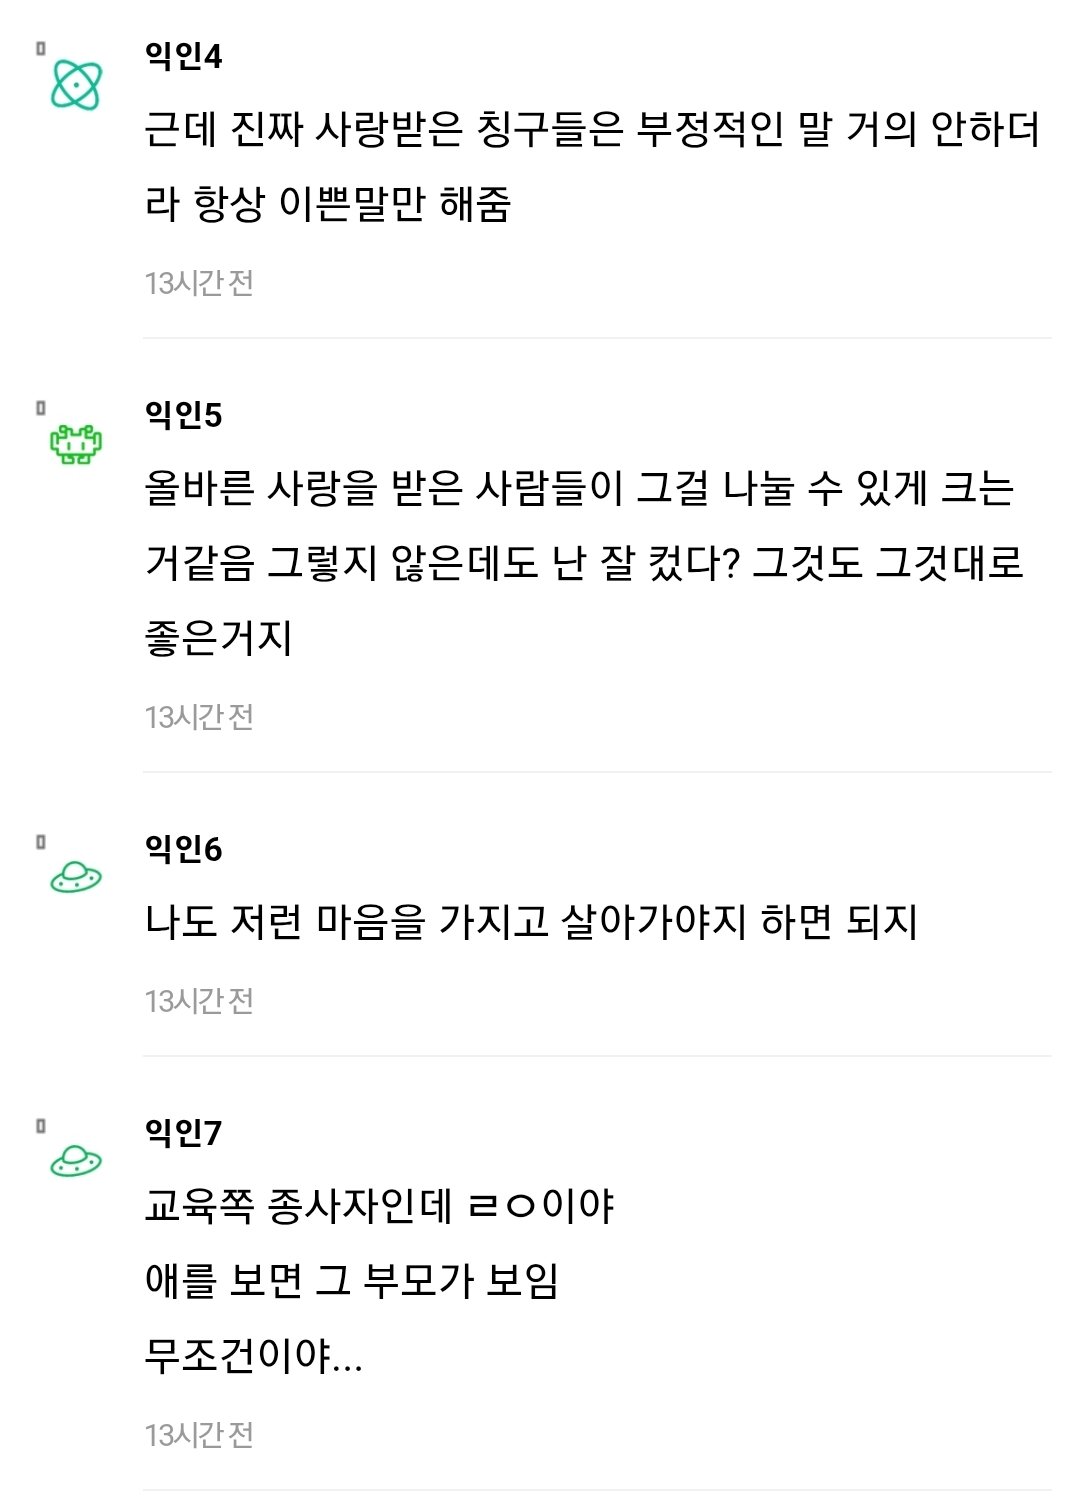Click 익인6's UFO avatar icon
Image resolution: width=1080 pixels, height=1498 pixels.
click(76, 877)
